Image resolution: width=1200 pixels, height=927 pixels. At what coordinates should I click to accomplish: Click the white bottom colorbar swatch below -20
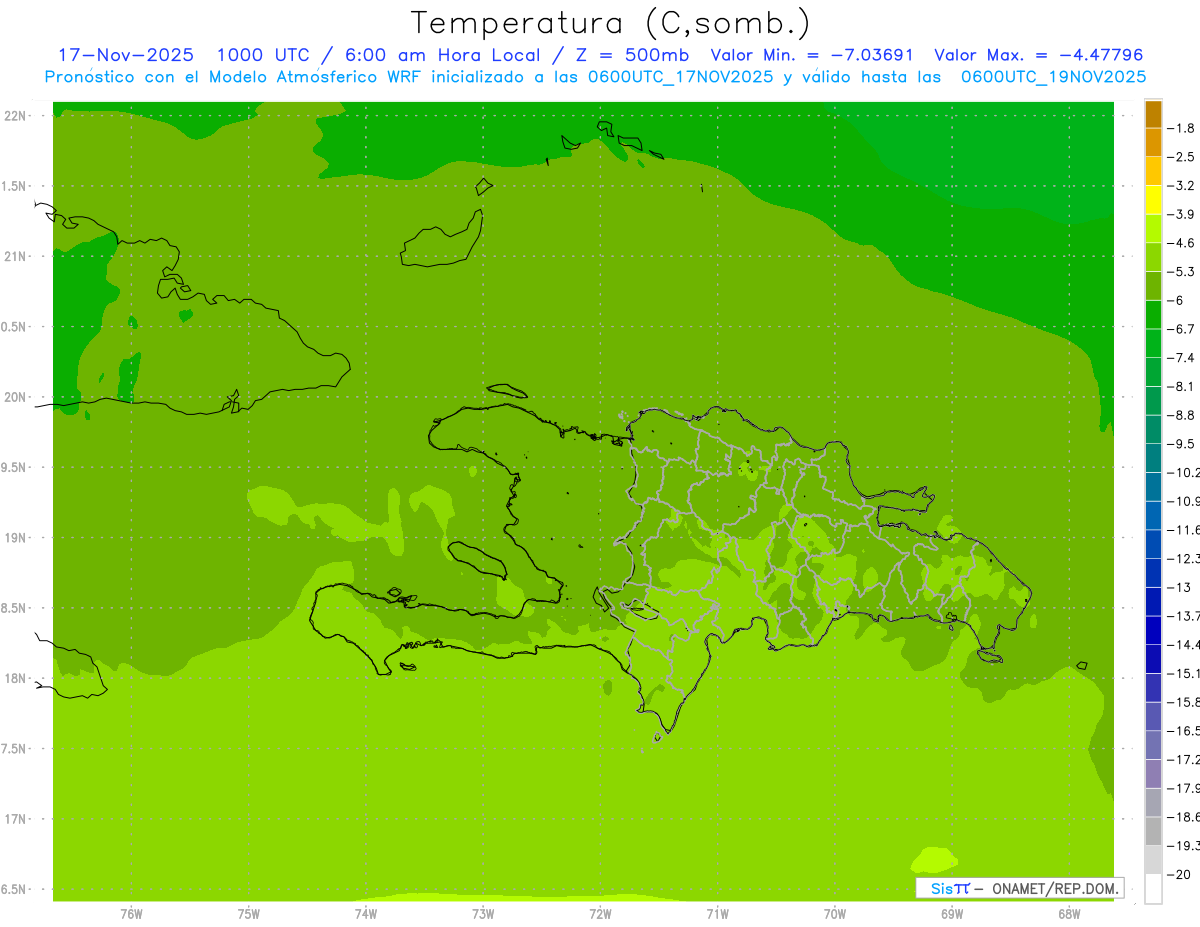point(1153,889)
